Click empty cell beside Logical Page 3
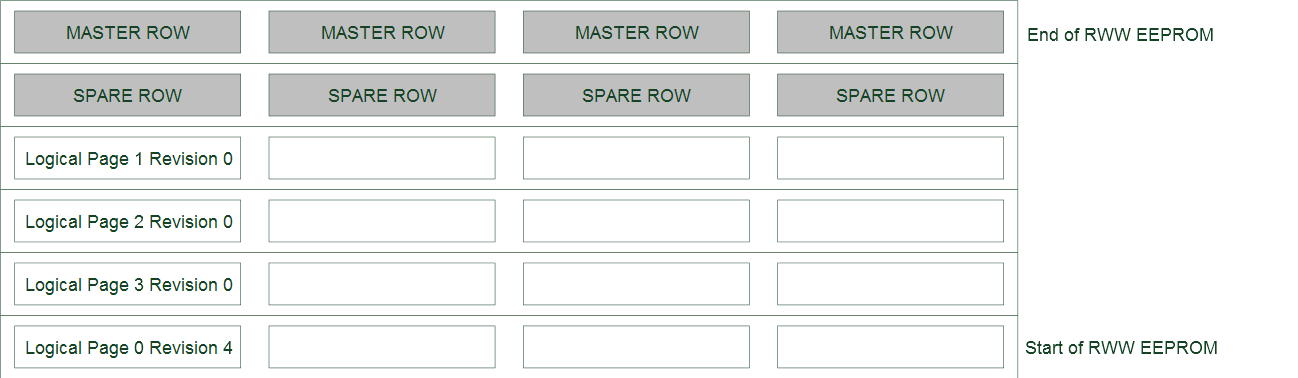Viewport: 1298px width, 378px height. (x=382, y=284)
